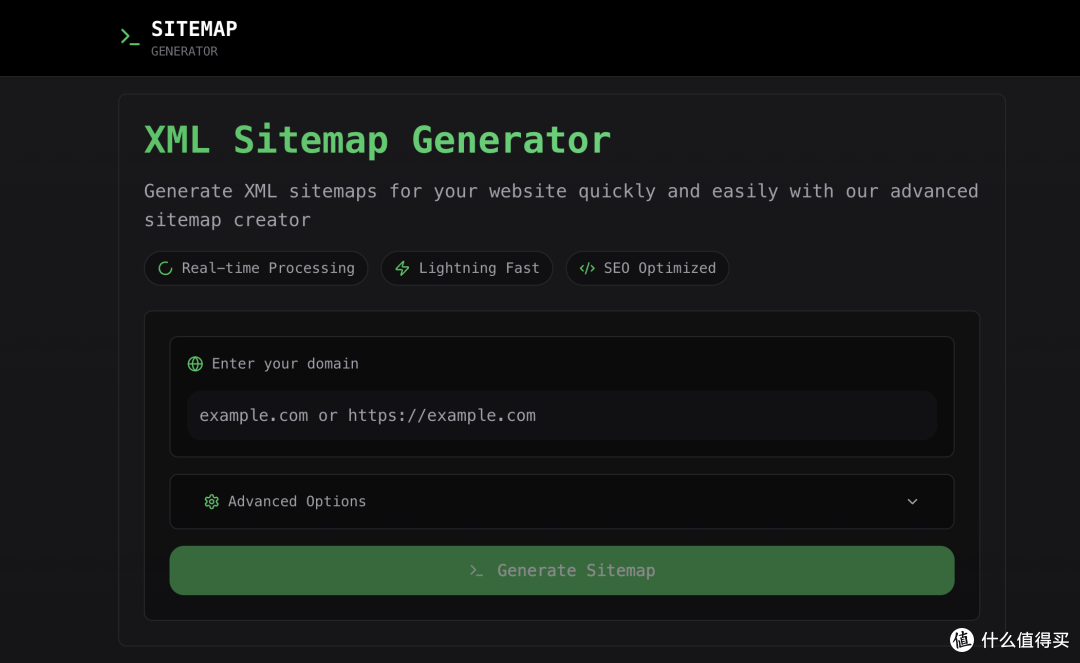This screenshot has width=1080, height=663.
Task: Click the terminal prompt logo icon in header
Action: coord(129,37)
